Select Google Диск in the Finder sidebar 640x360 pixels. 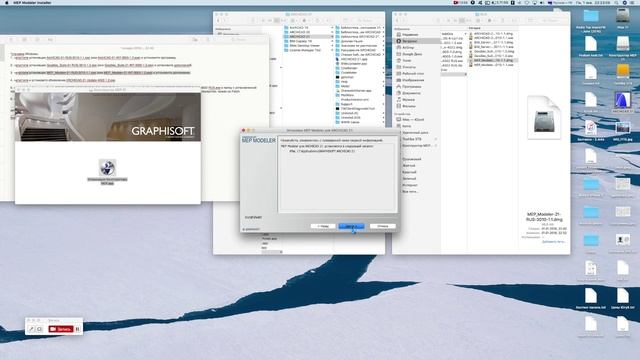[412, 54]
